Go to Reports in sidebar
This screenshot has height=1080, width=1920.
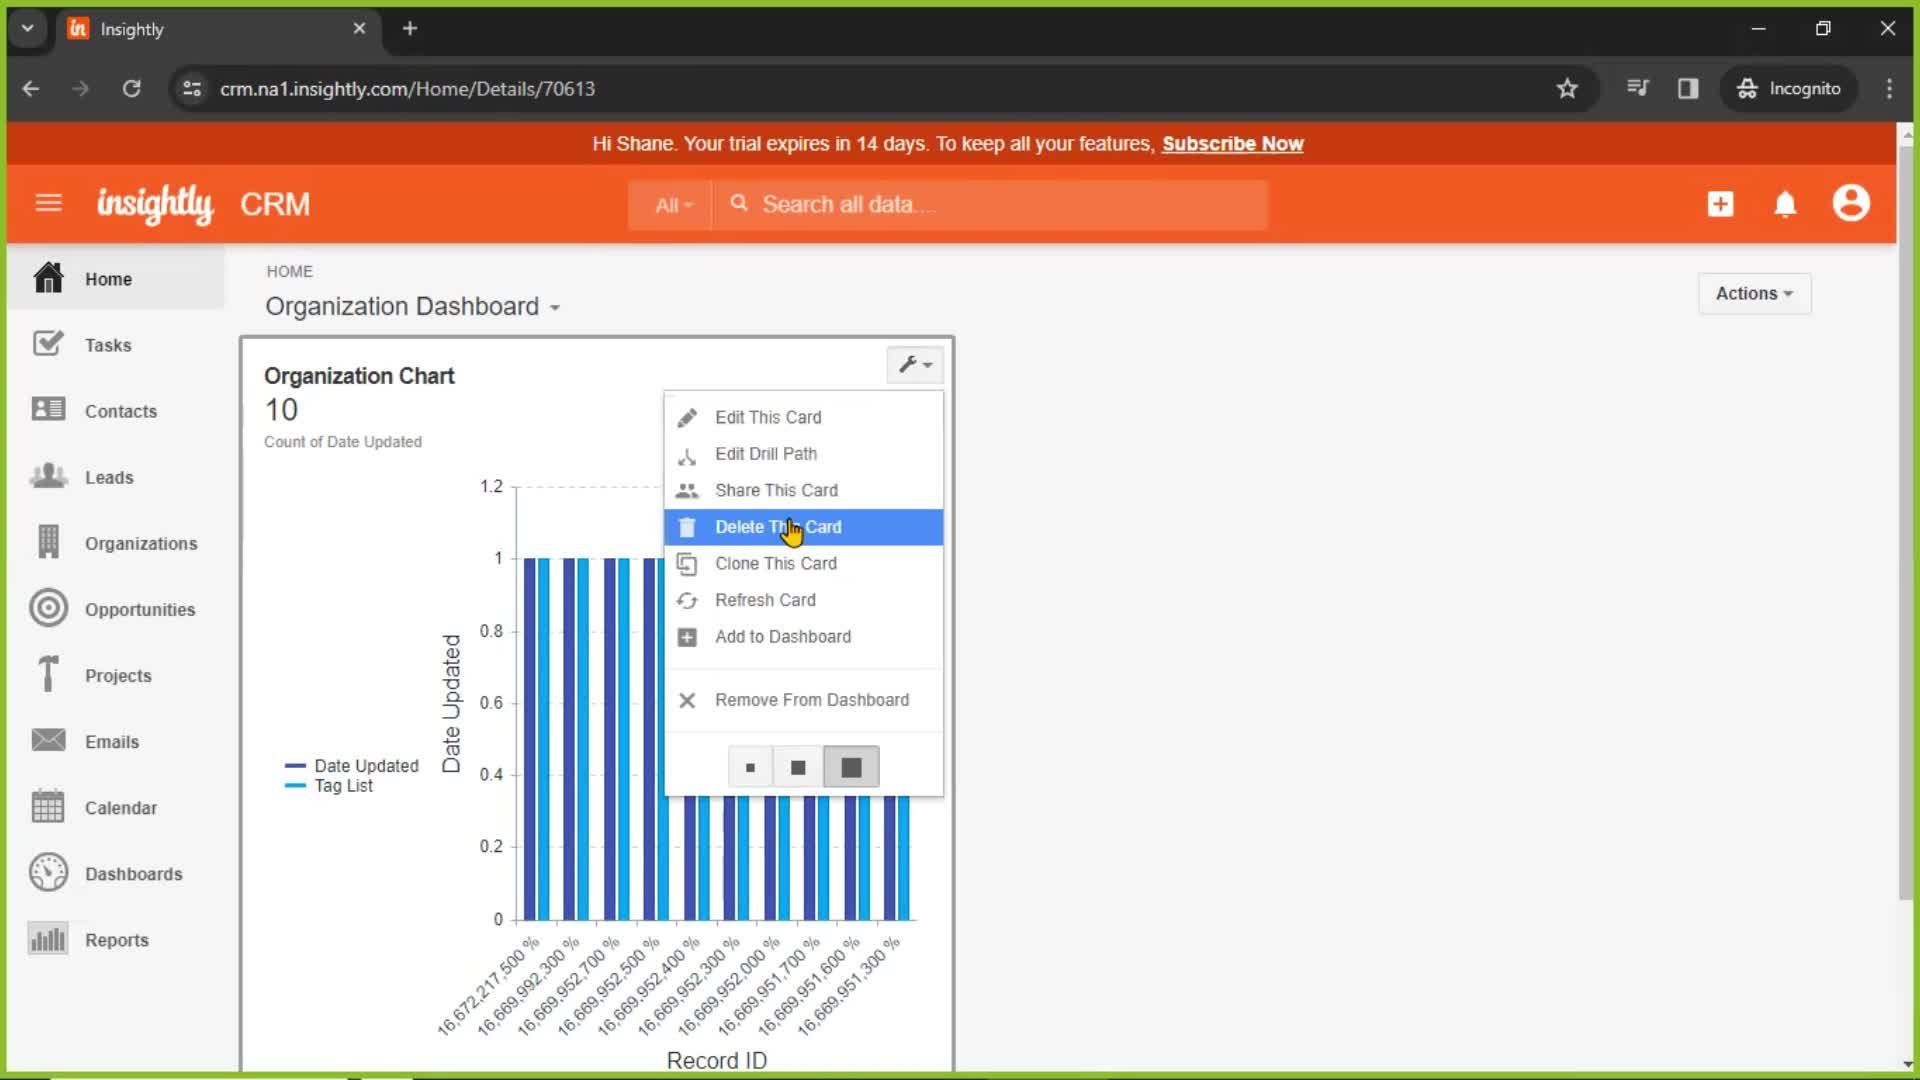pyautogui.click(x=117, y=940)
